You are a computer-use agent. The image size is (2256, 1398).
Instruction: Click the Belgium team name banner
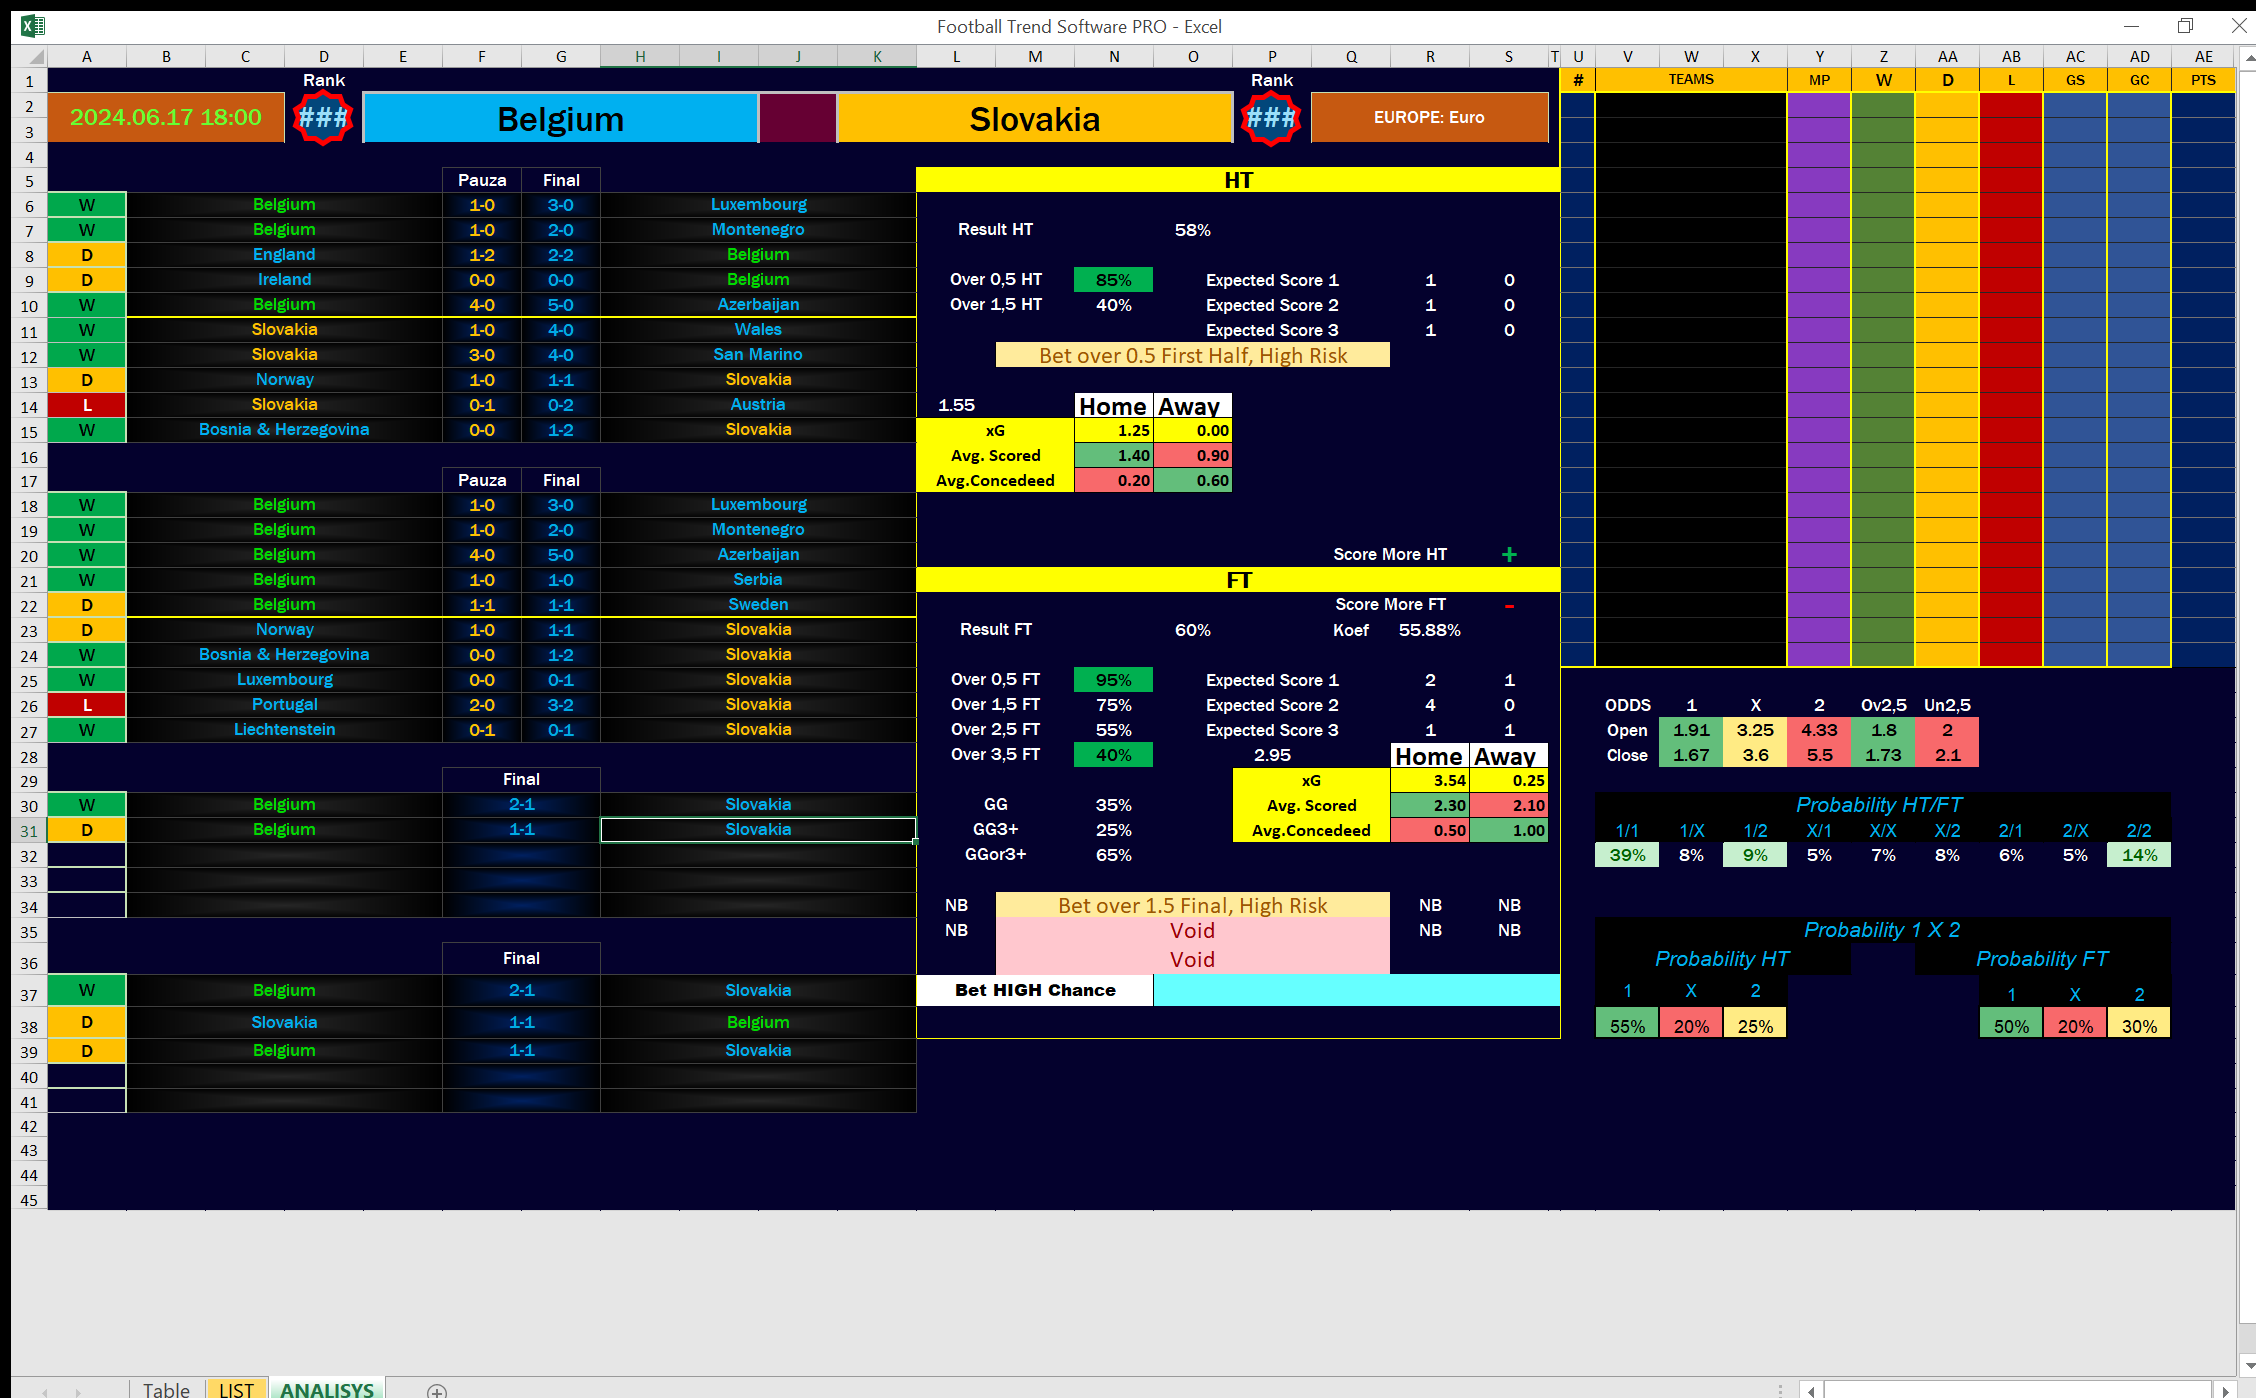[x=560, y=119]
